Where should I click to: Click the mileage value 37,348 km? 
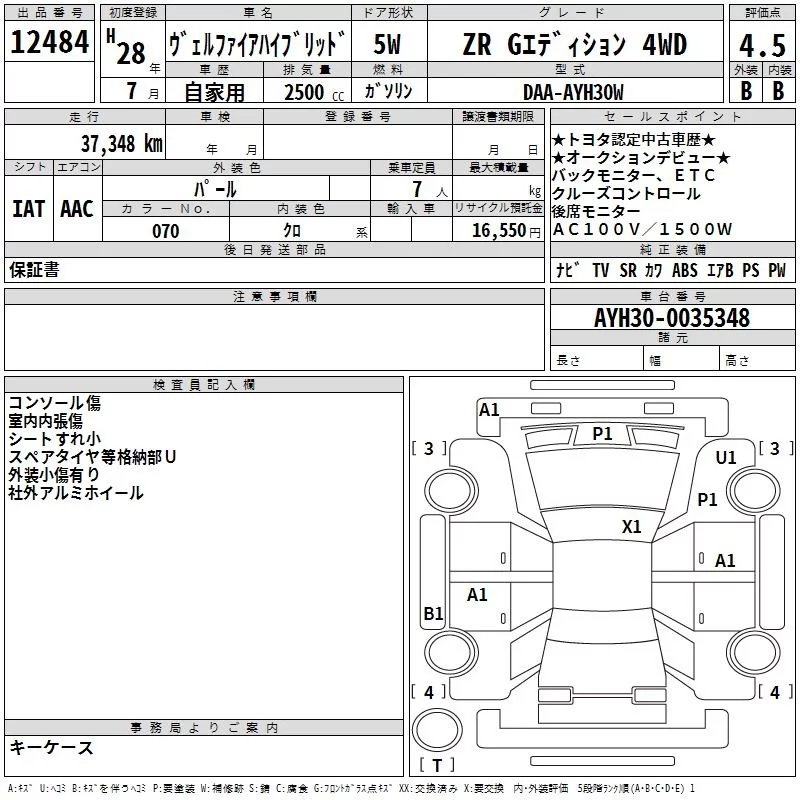[x=122, y=144]
